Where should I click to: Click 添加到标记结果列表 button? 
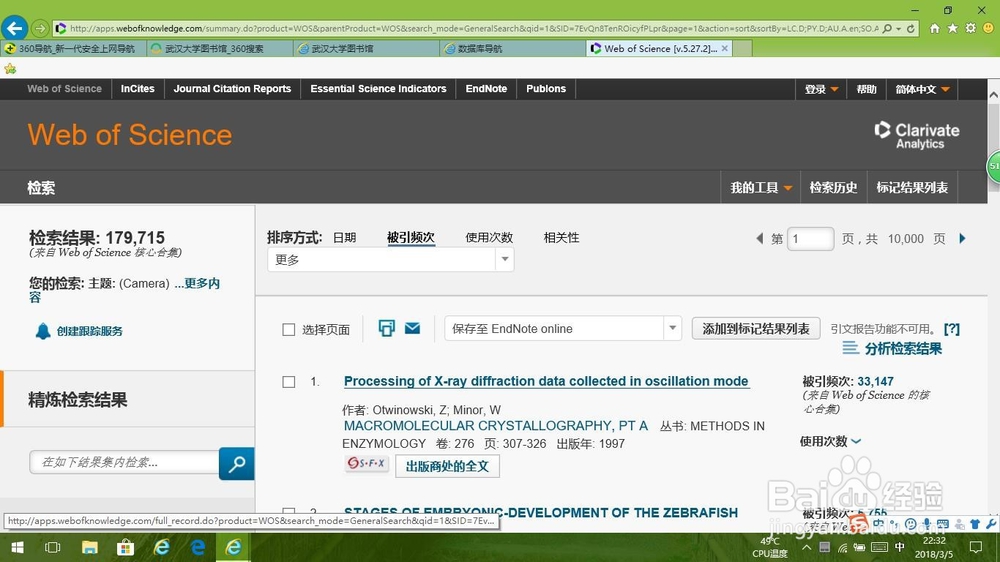click(x=756, y=329)
